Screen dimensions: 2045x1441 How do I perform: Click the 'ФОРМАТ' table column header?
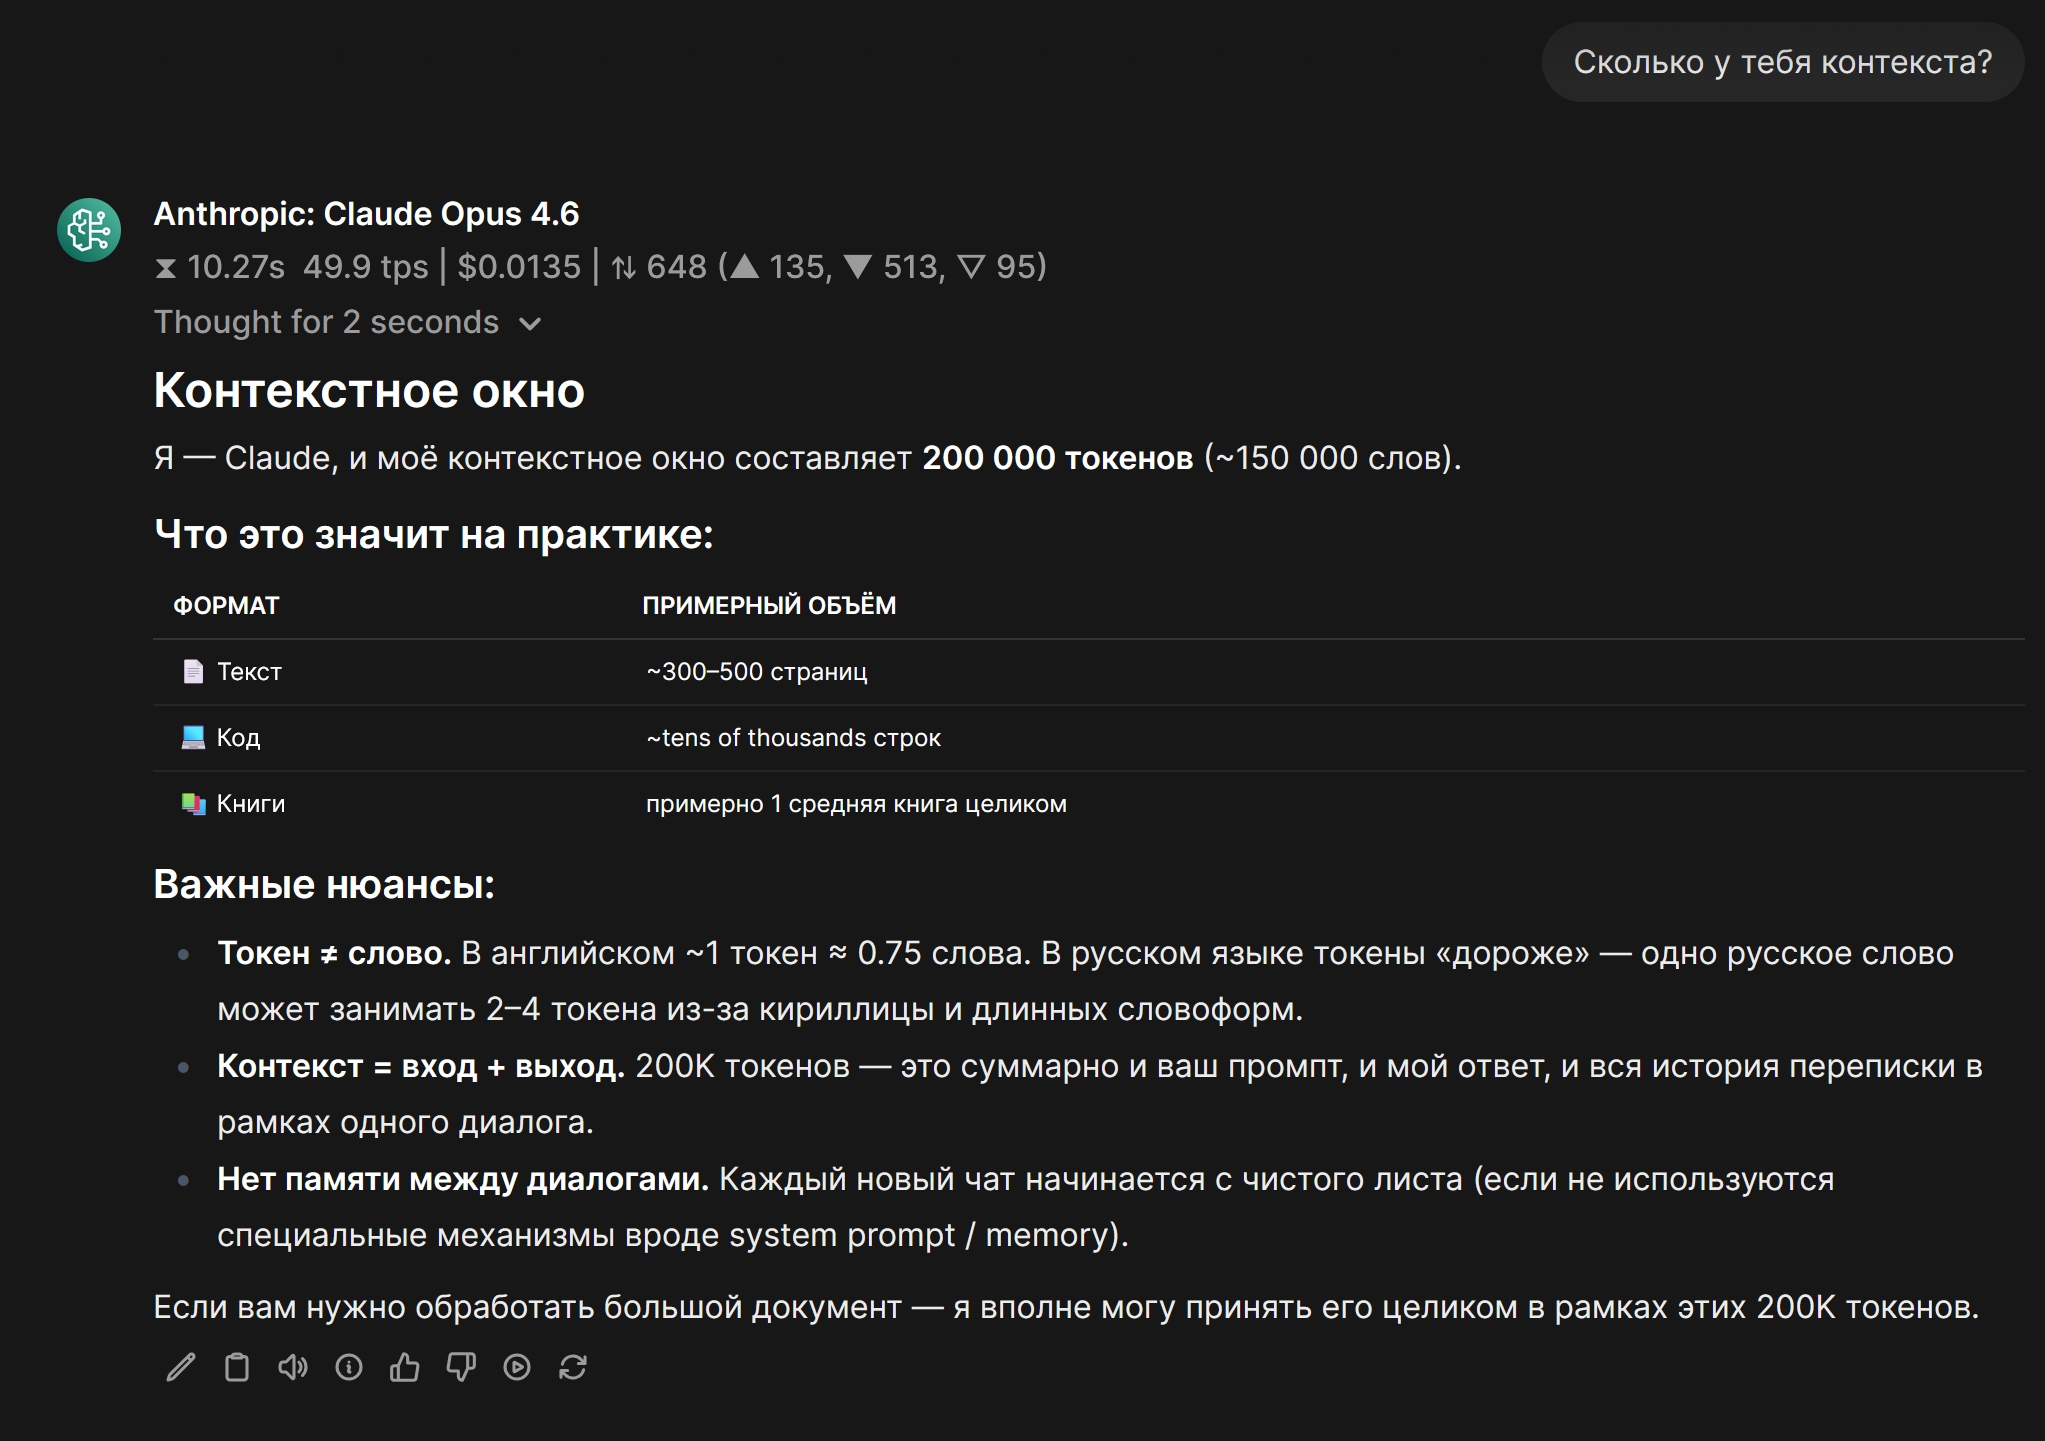pos(226,606)
